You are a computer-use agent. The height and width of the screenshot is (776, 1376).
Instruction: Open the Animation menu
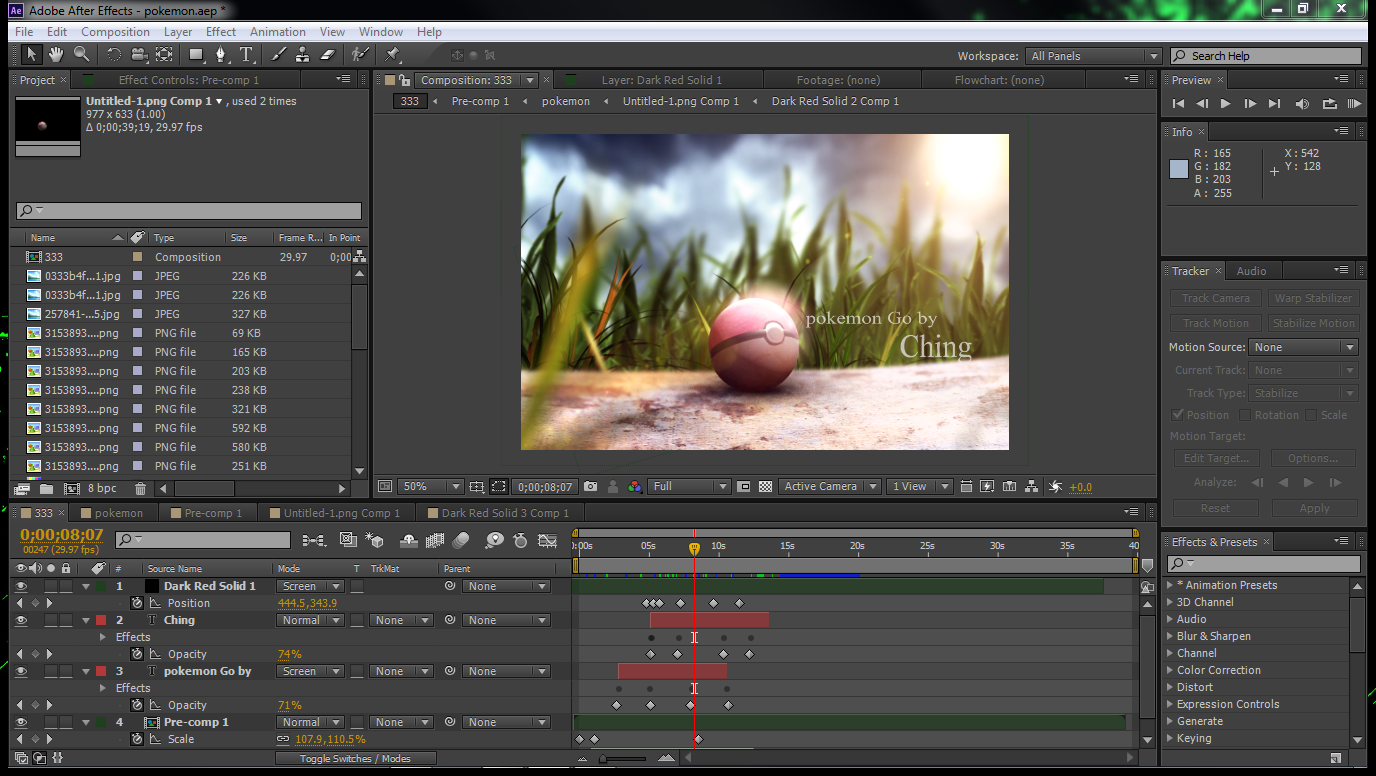[278, 32]
